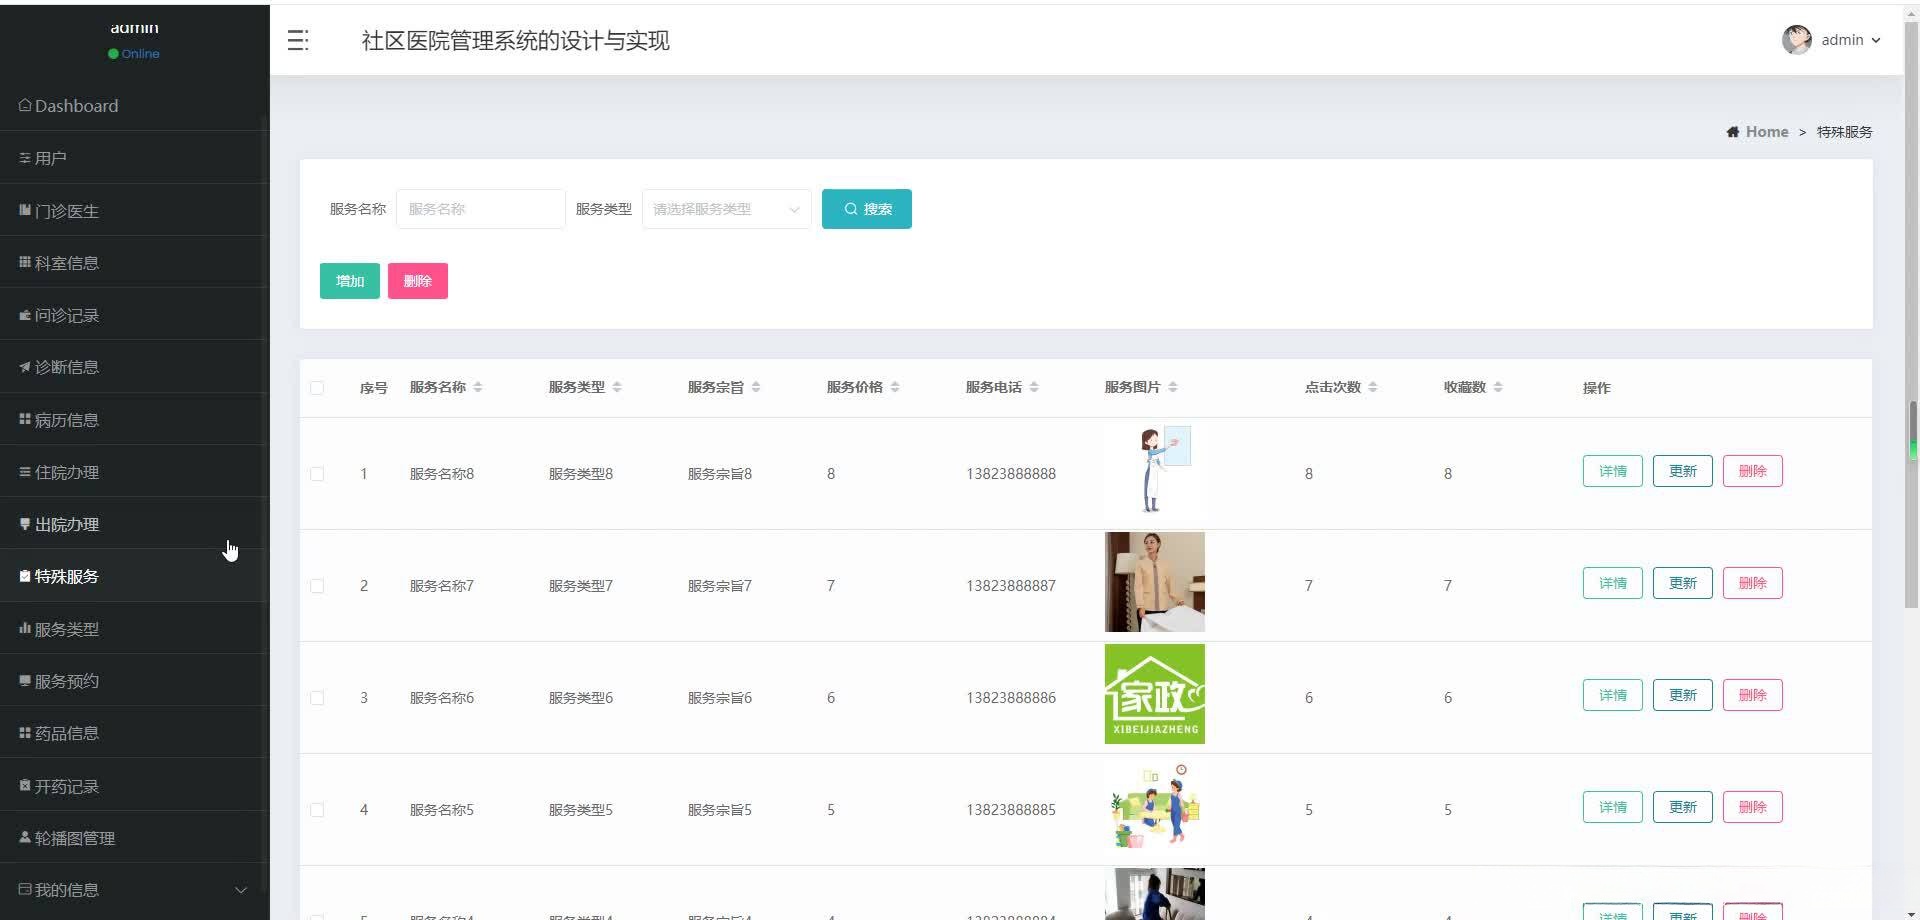1920x920 pixels.
Task: Click 删除 for 服务名称5
Action: tap(1752, 807)
